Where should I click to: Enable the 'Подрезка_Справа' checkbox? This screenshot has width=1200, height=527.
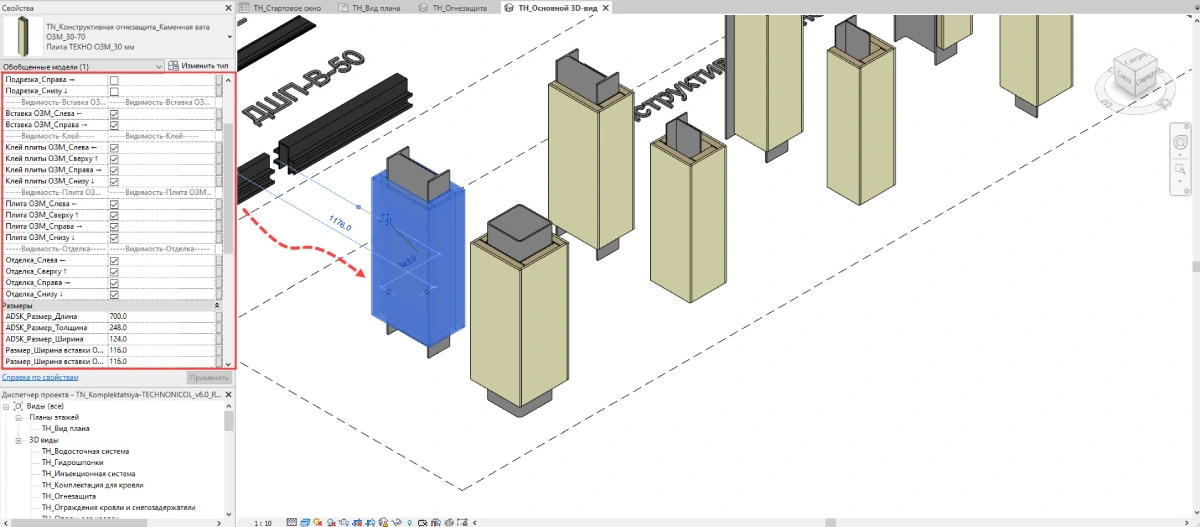[114, 80]
